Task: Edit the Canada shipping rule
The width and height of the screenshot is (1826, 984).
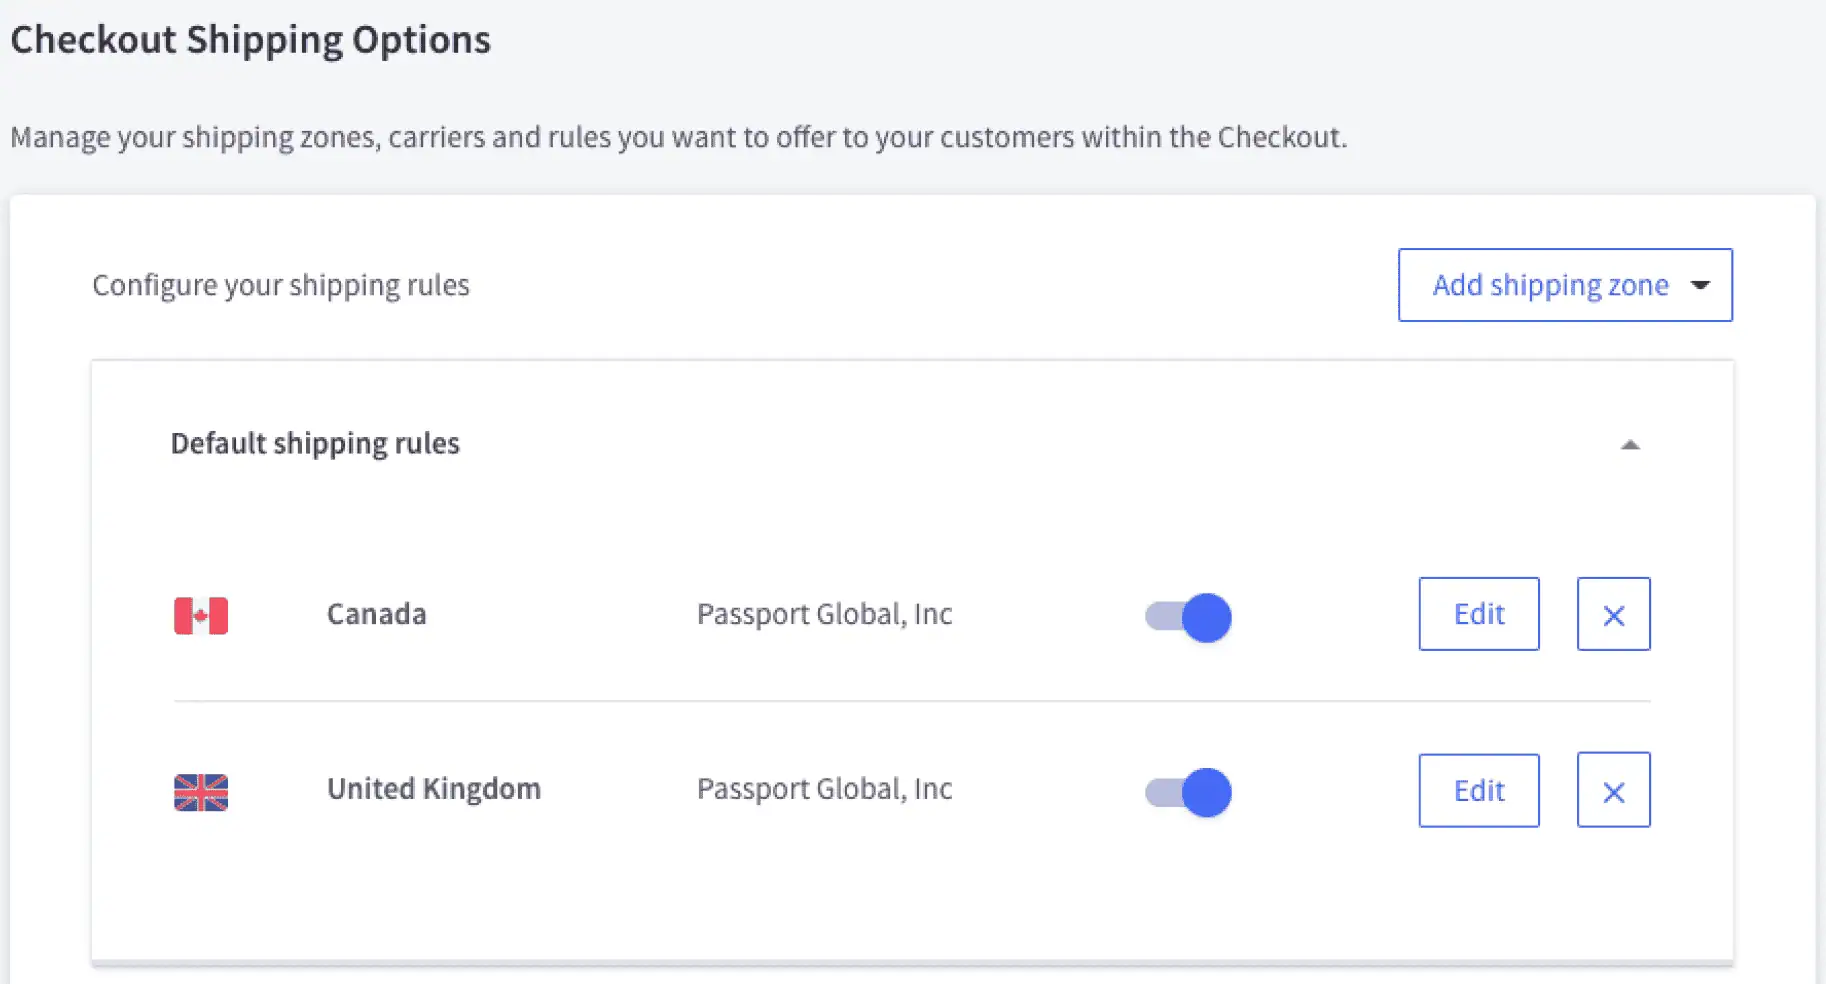Action: point(1478,614)
